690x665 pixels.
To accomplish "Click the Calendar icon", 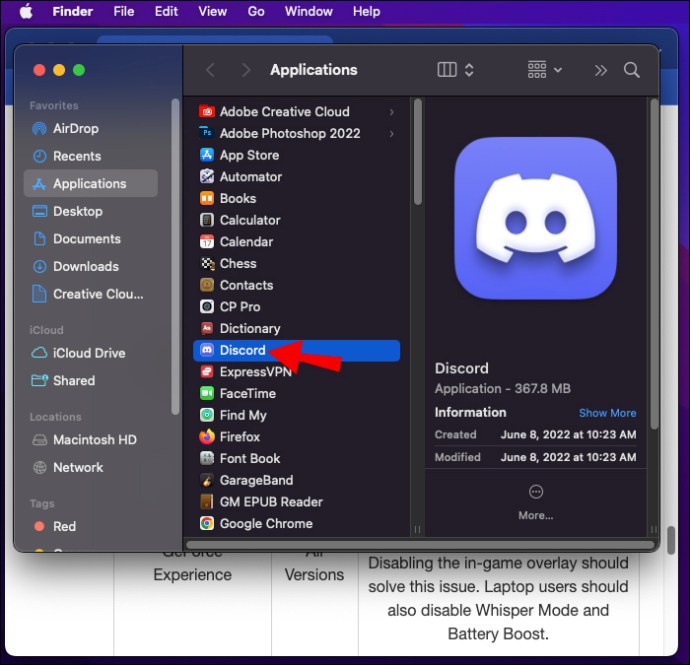I will click(x=207, y=242).
